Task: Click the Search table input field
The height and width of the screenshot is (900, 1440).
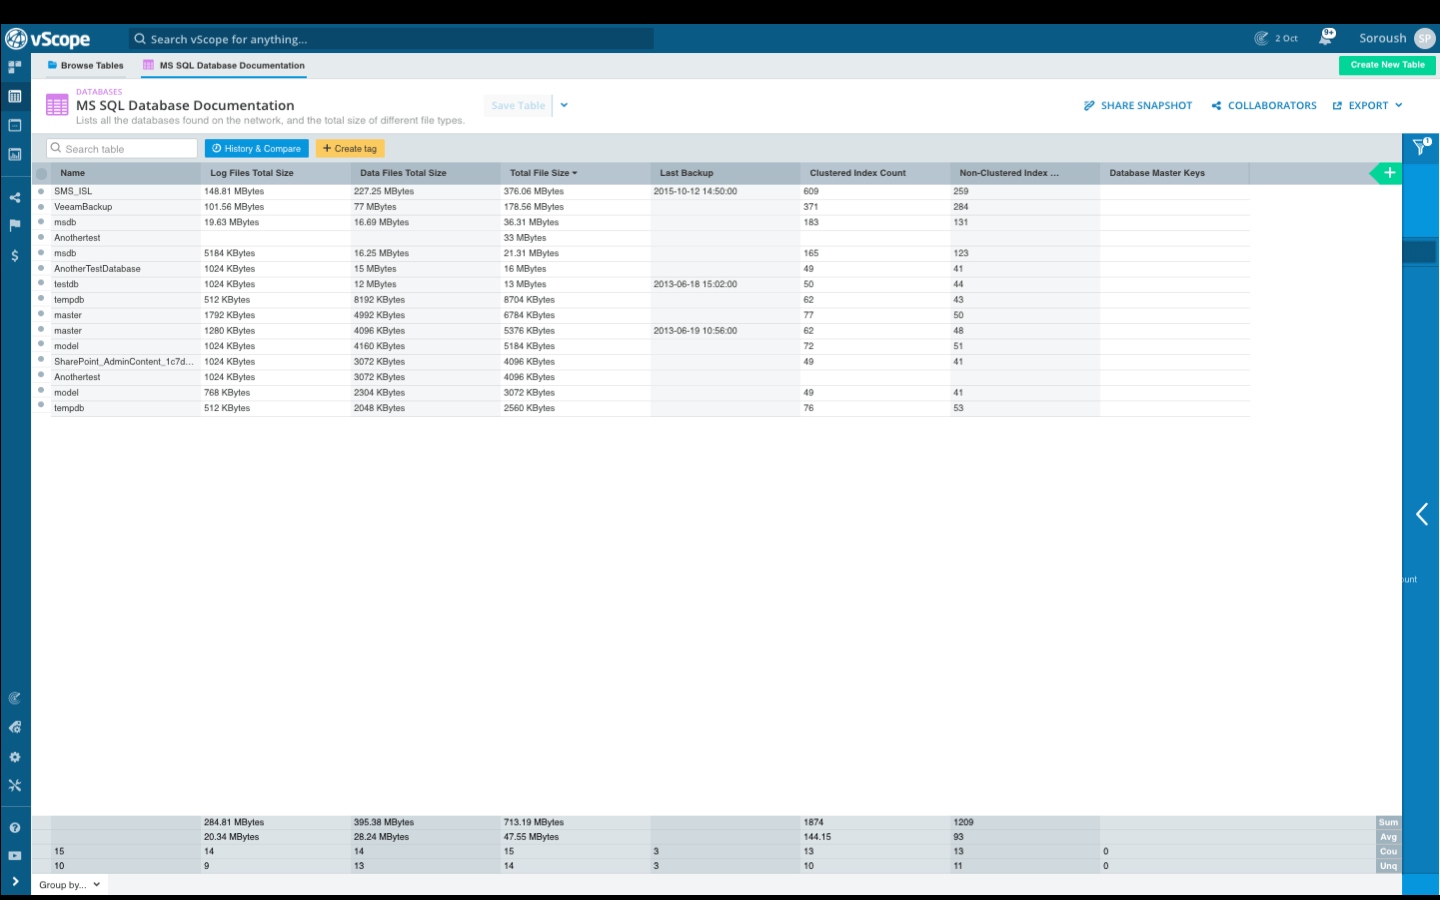Action: [x=122, y=148]
